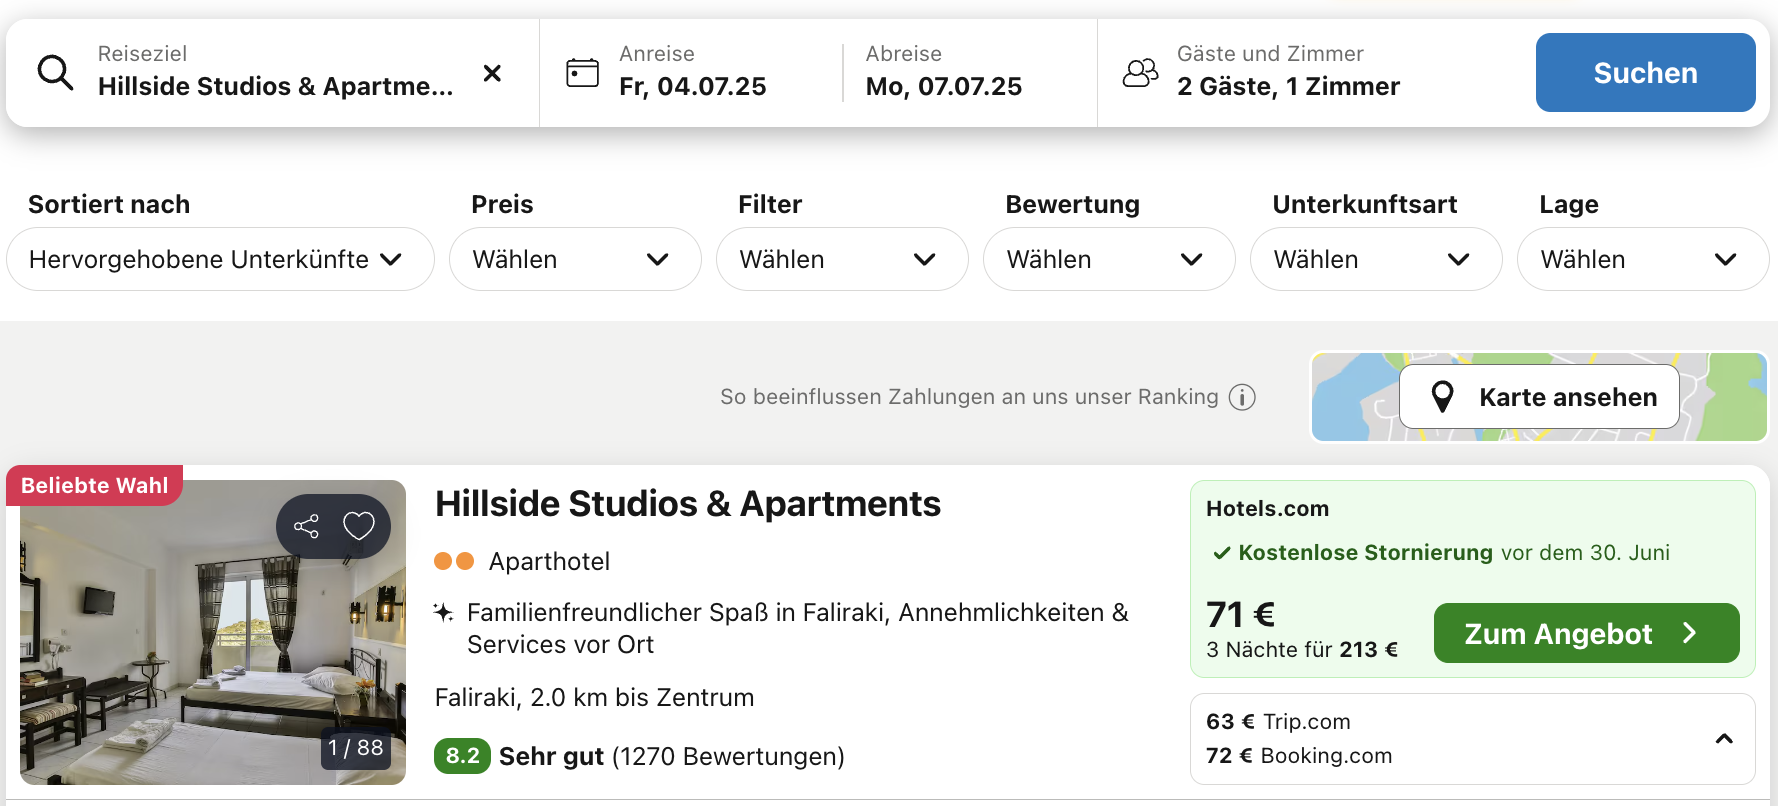Collapse the additional price offers chevron

(x=1724, y=739)
